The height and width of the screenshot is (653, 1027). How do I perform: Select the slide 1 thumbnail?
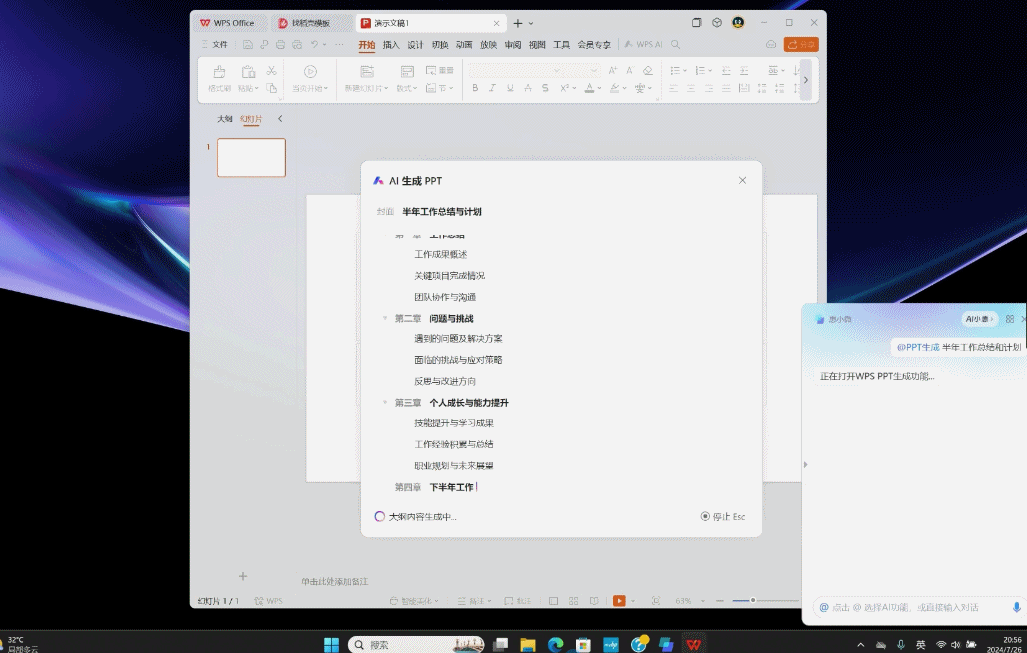(x=251, y=158)
